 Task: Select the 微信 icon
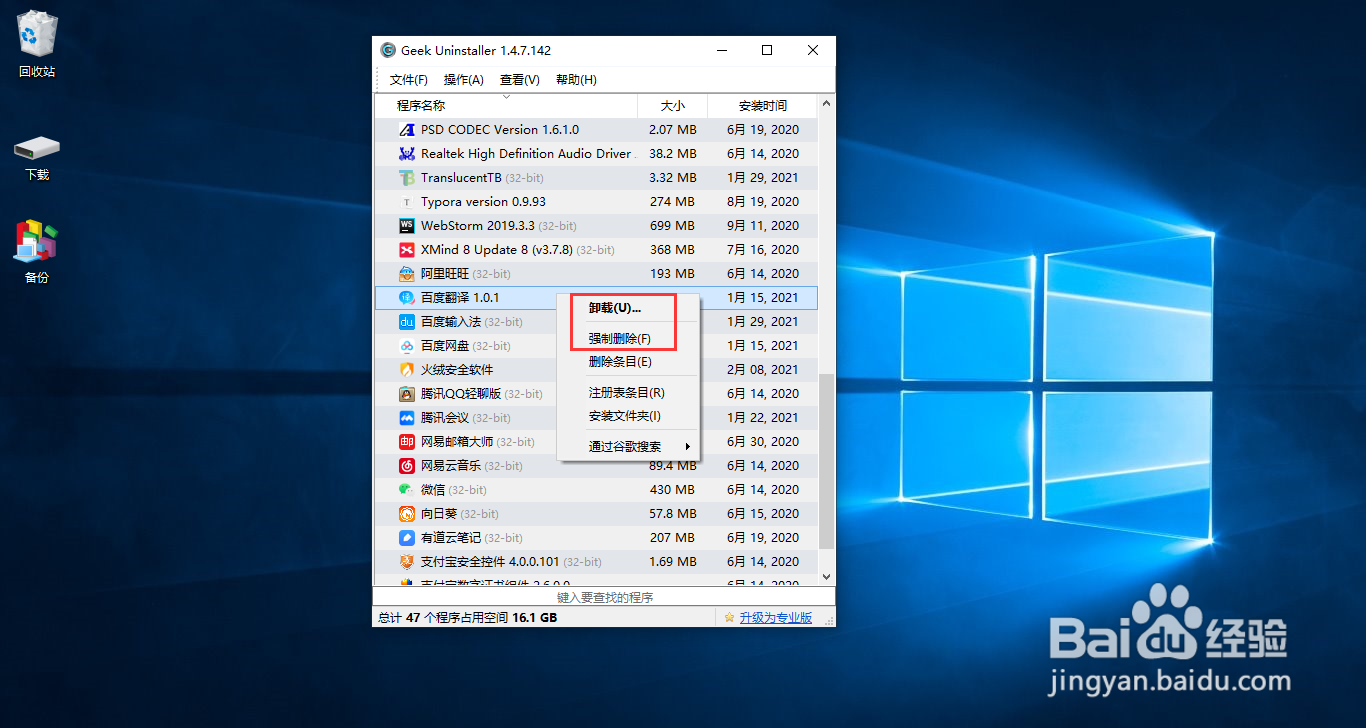click(x=406, y=490)
